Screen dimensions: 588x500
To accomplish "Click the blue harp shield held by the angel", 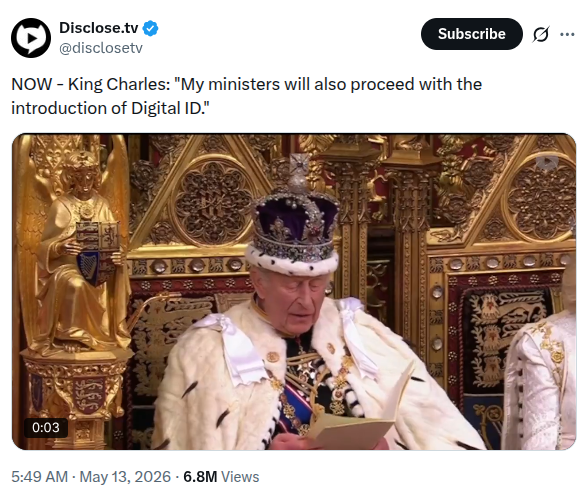I will coord(90,267).
